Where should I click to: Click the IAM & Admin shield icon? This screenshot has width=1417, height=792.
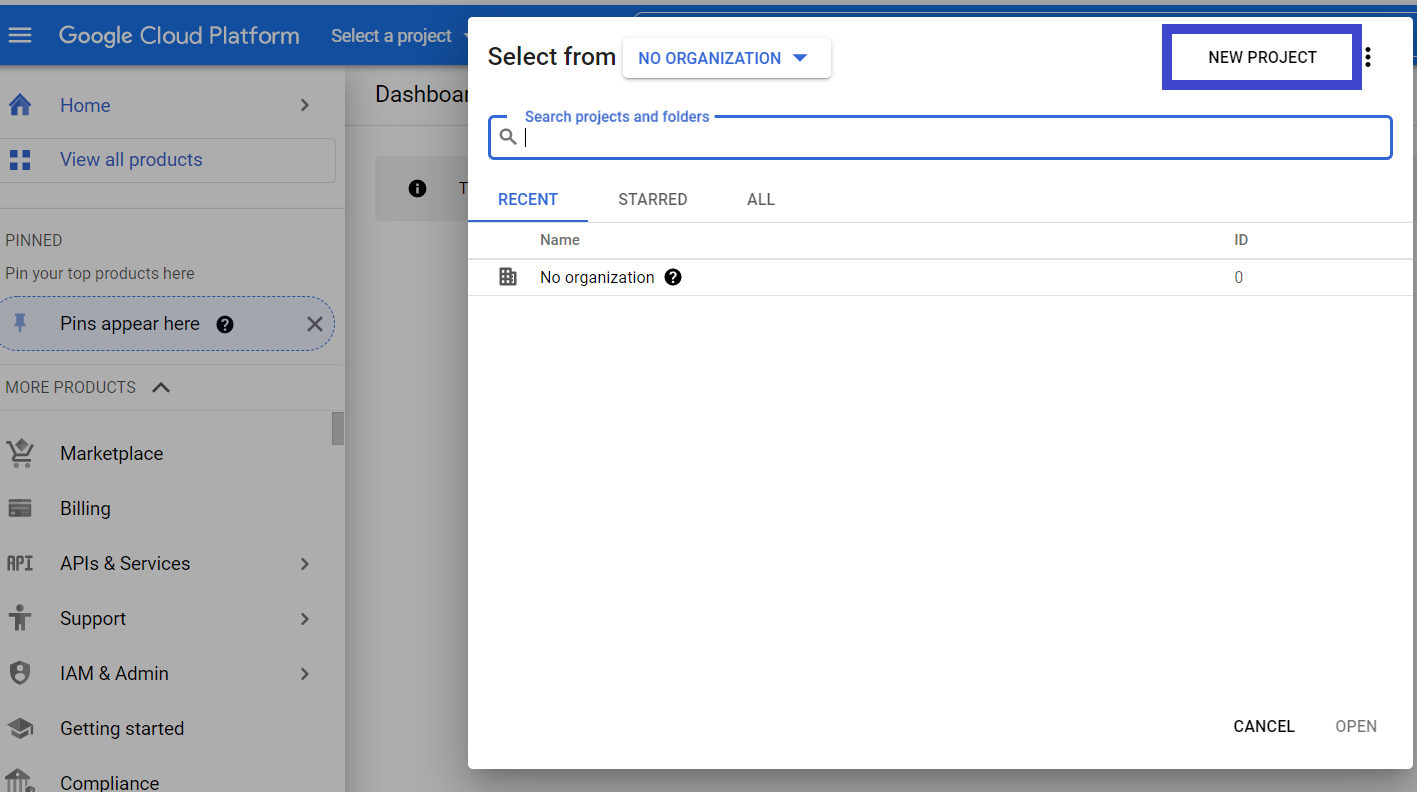point(20,673)
